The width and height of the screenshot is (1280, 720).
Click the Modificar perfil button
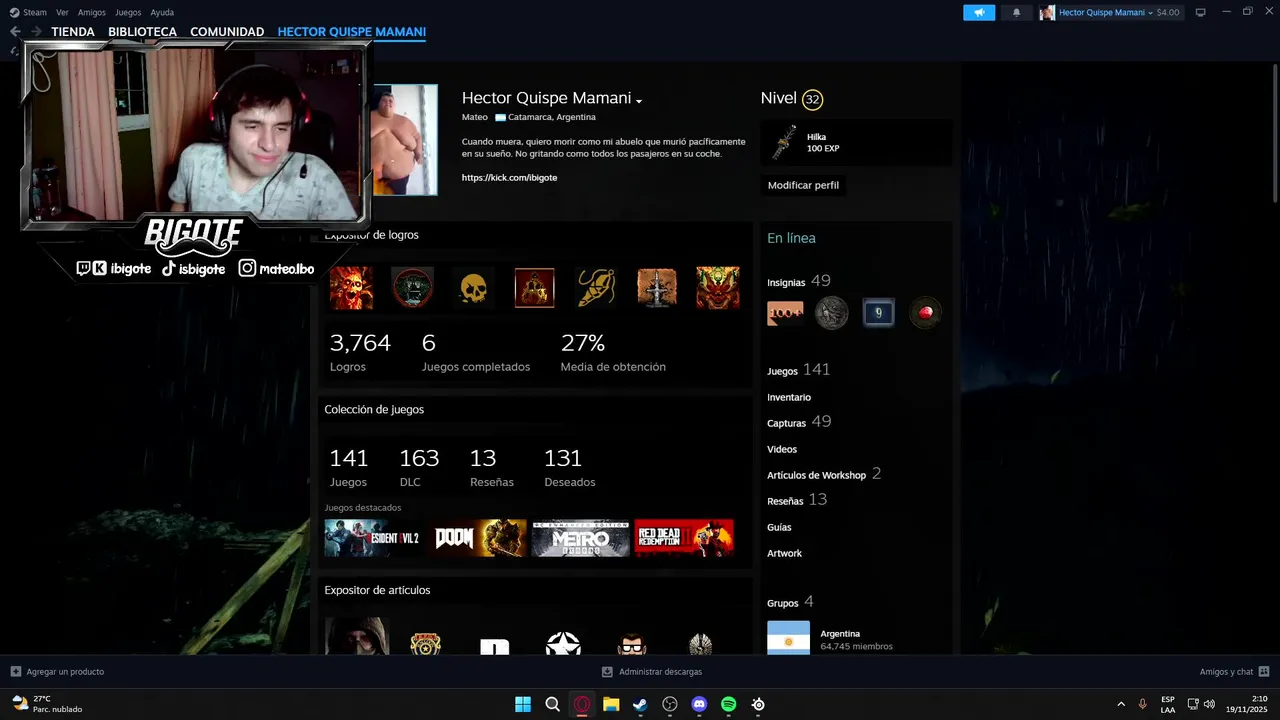click(803, 185)
